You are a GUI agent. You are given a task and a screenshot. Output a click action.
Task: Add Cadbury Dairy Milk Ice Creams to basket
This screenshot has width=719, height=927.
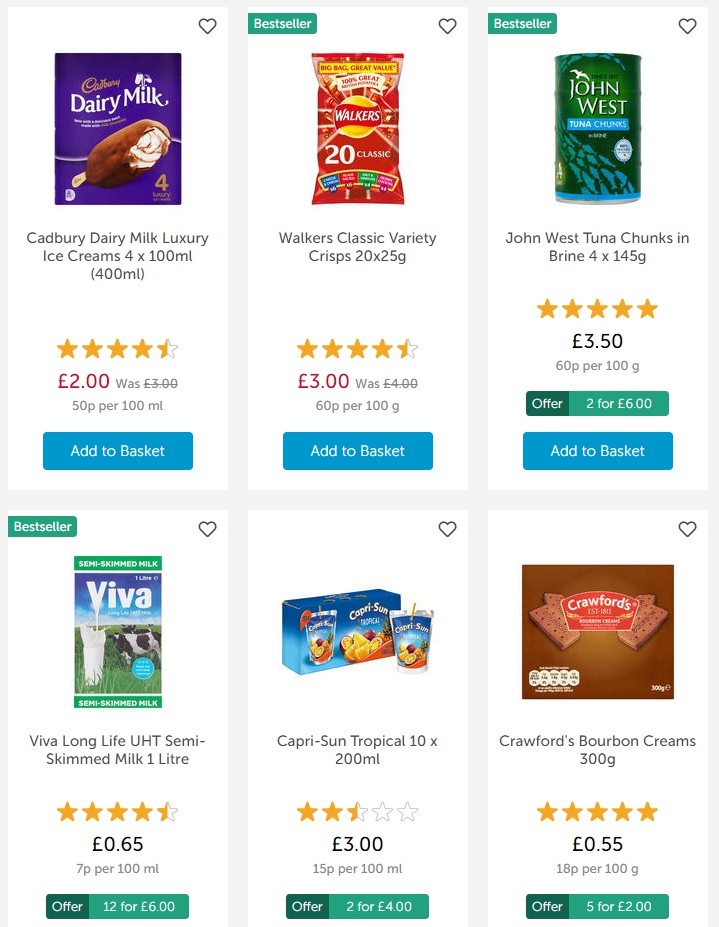point(117,451)
